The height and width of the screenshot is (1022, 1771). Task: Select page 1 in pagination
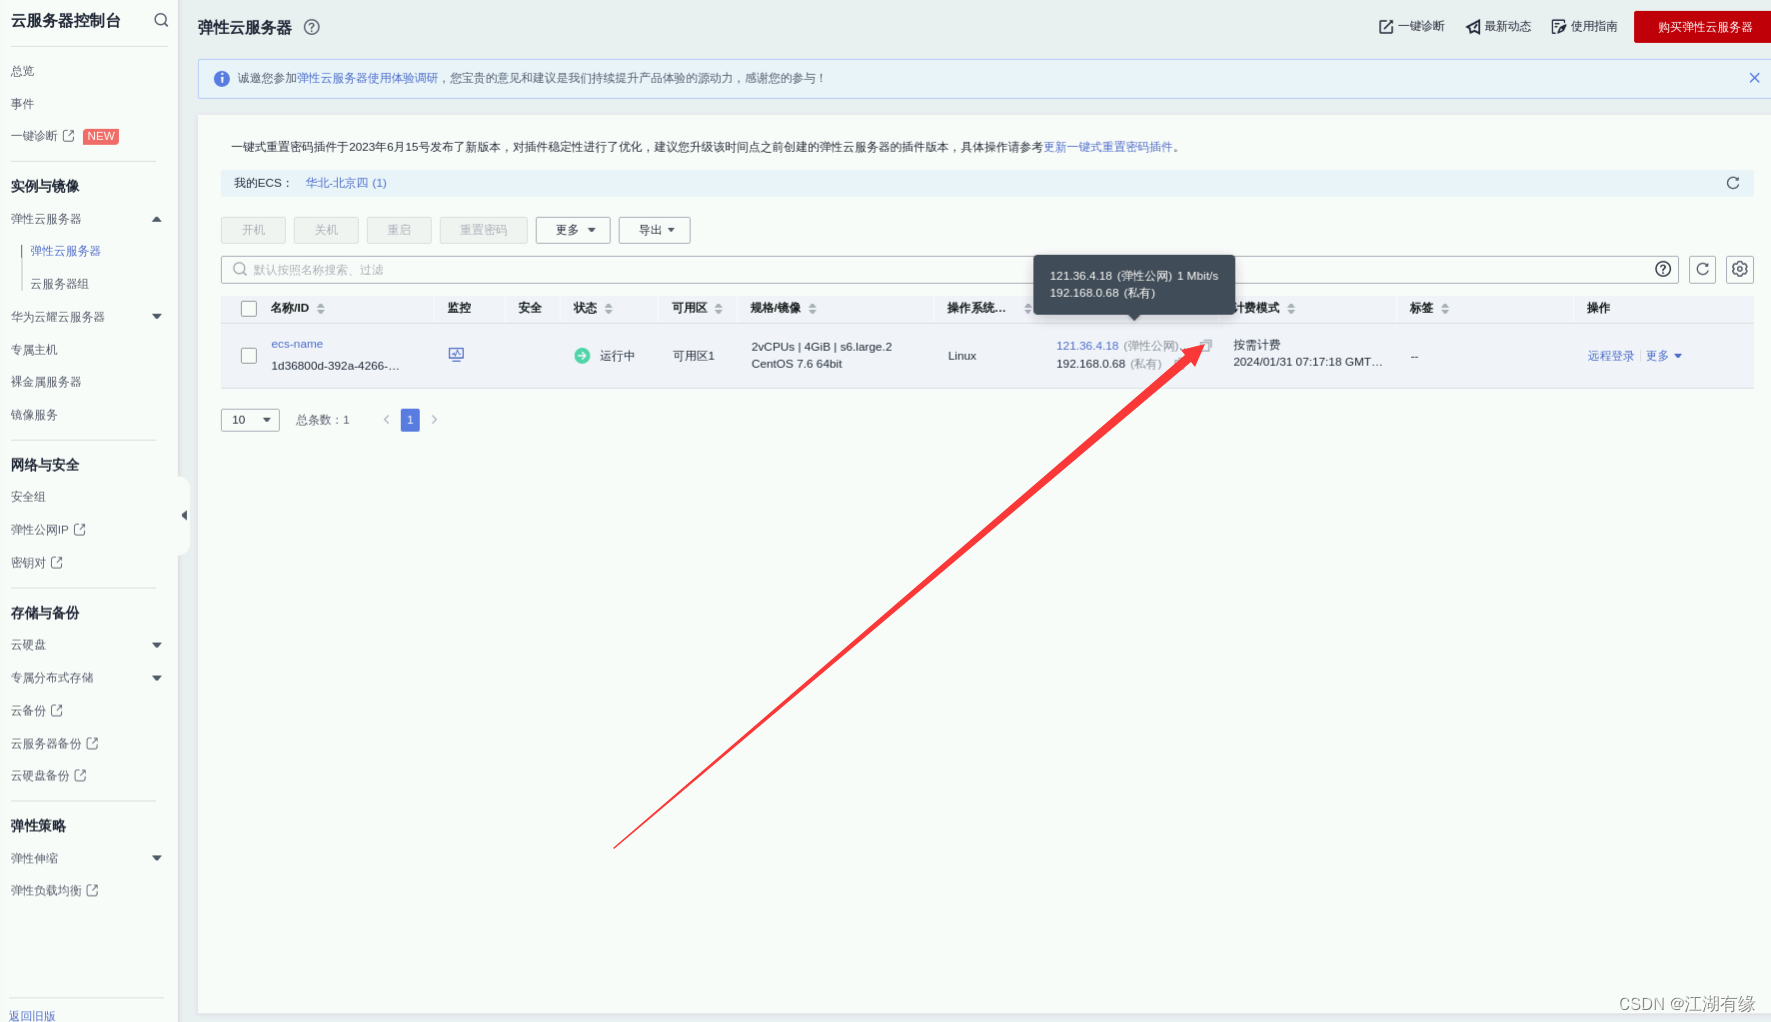tap(410, 420)
